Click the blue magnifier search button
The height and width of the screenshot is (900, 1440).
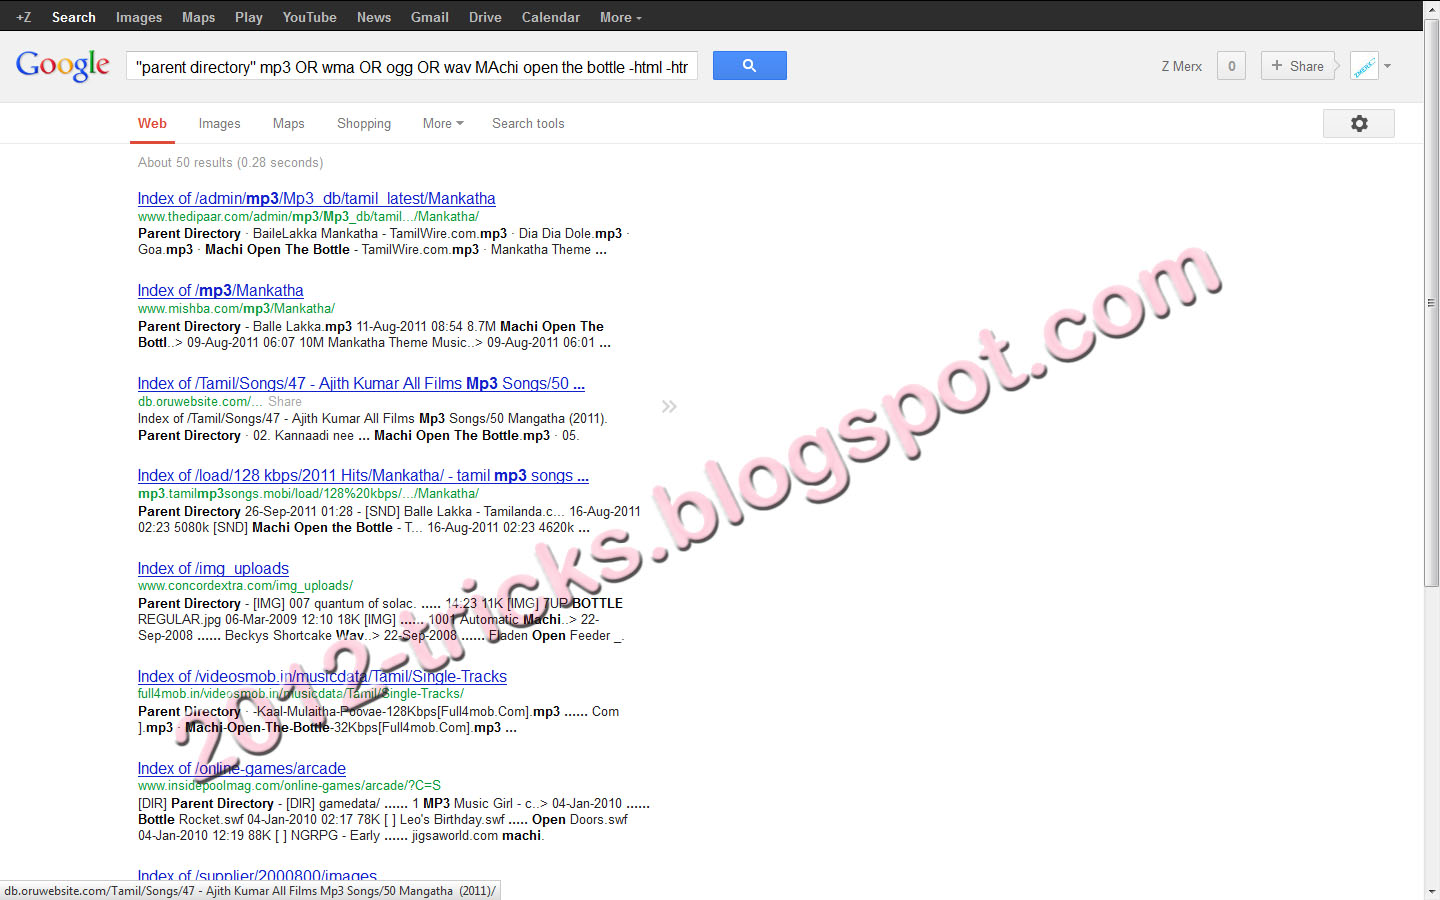[749, 66]
